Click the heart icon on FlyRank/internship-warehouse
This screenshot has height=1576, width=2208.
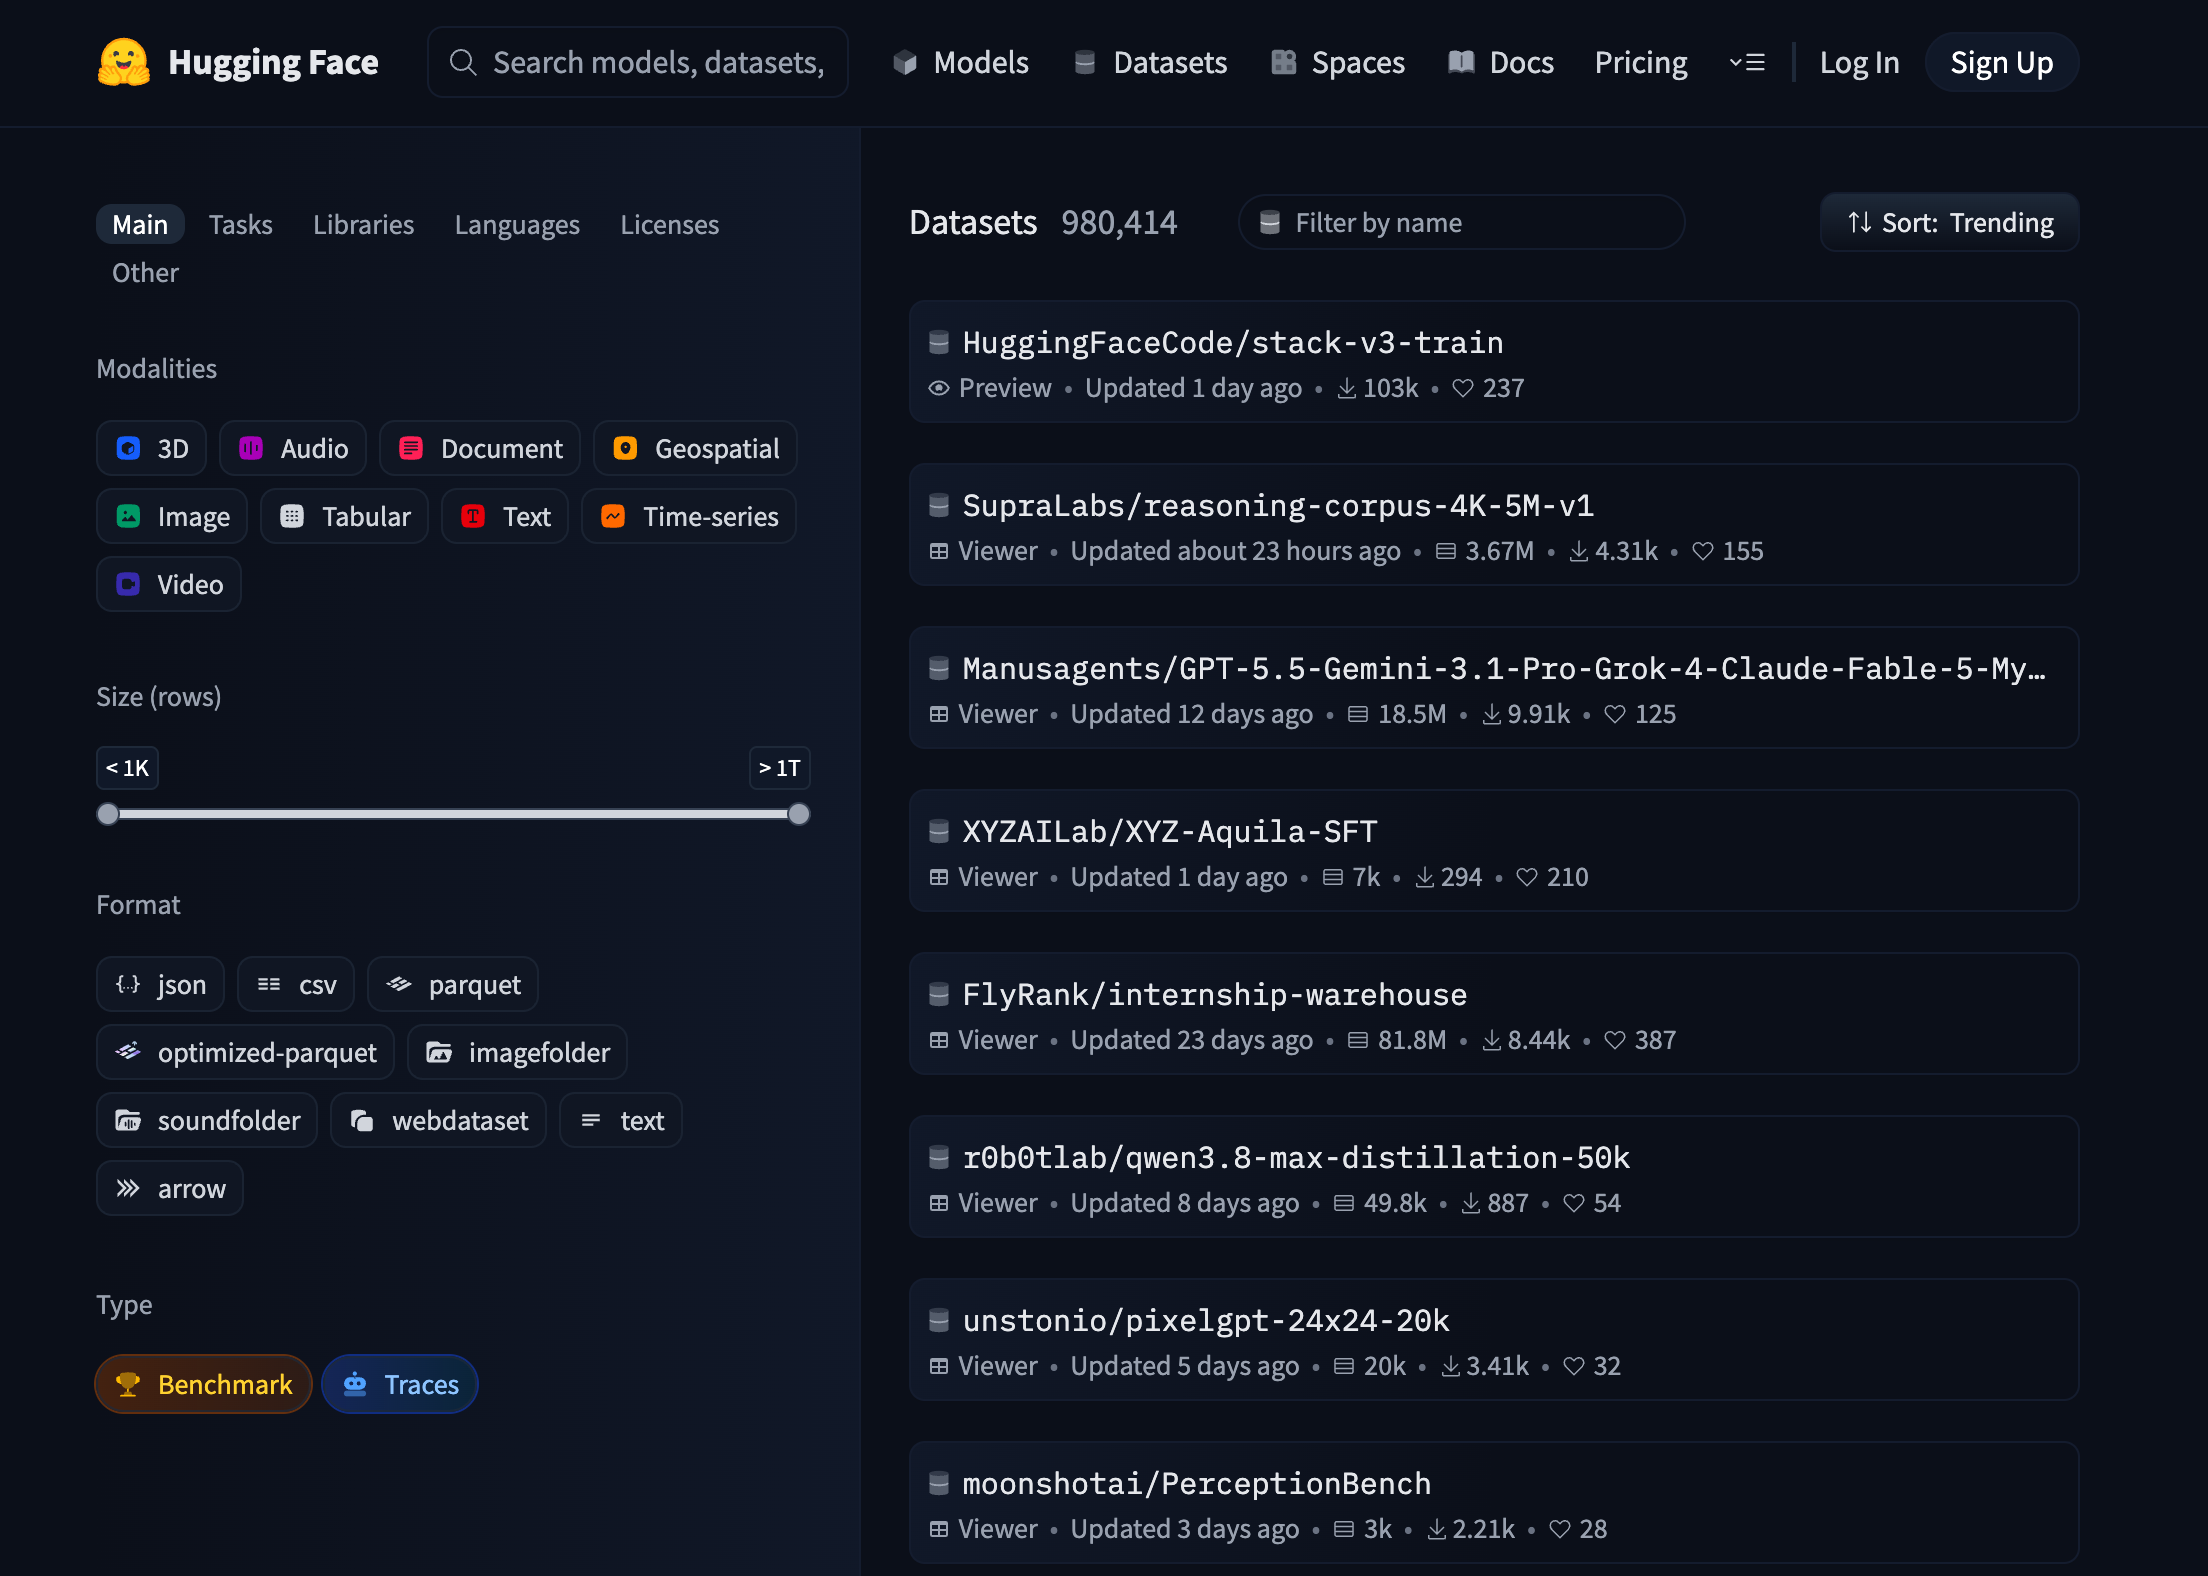pos(1615,1040)
